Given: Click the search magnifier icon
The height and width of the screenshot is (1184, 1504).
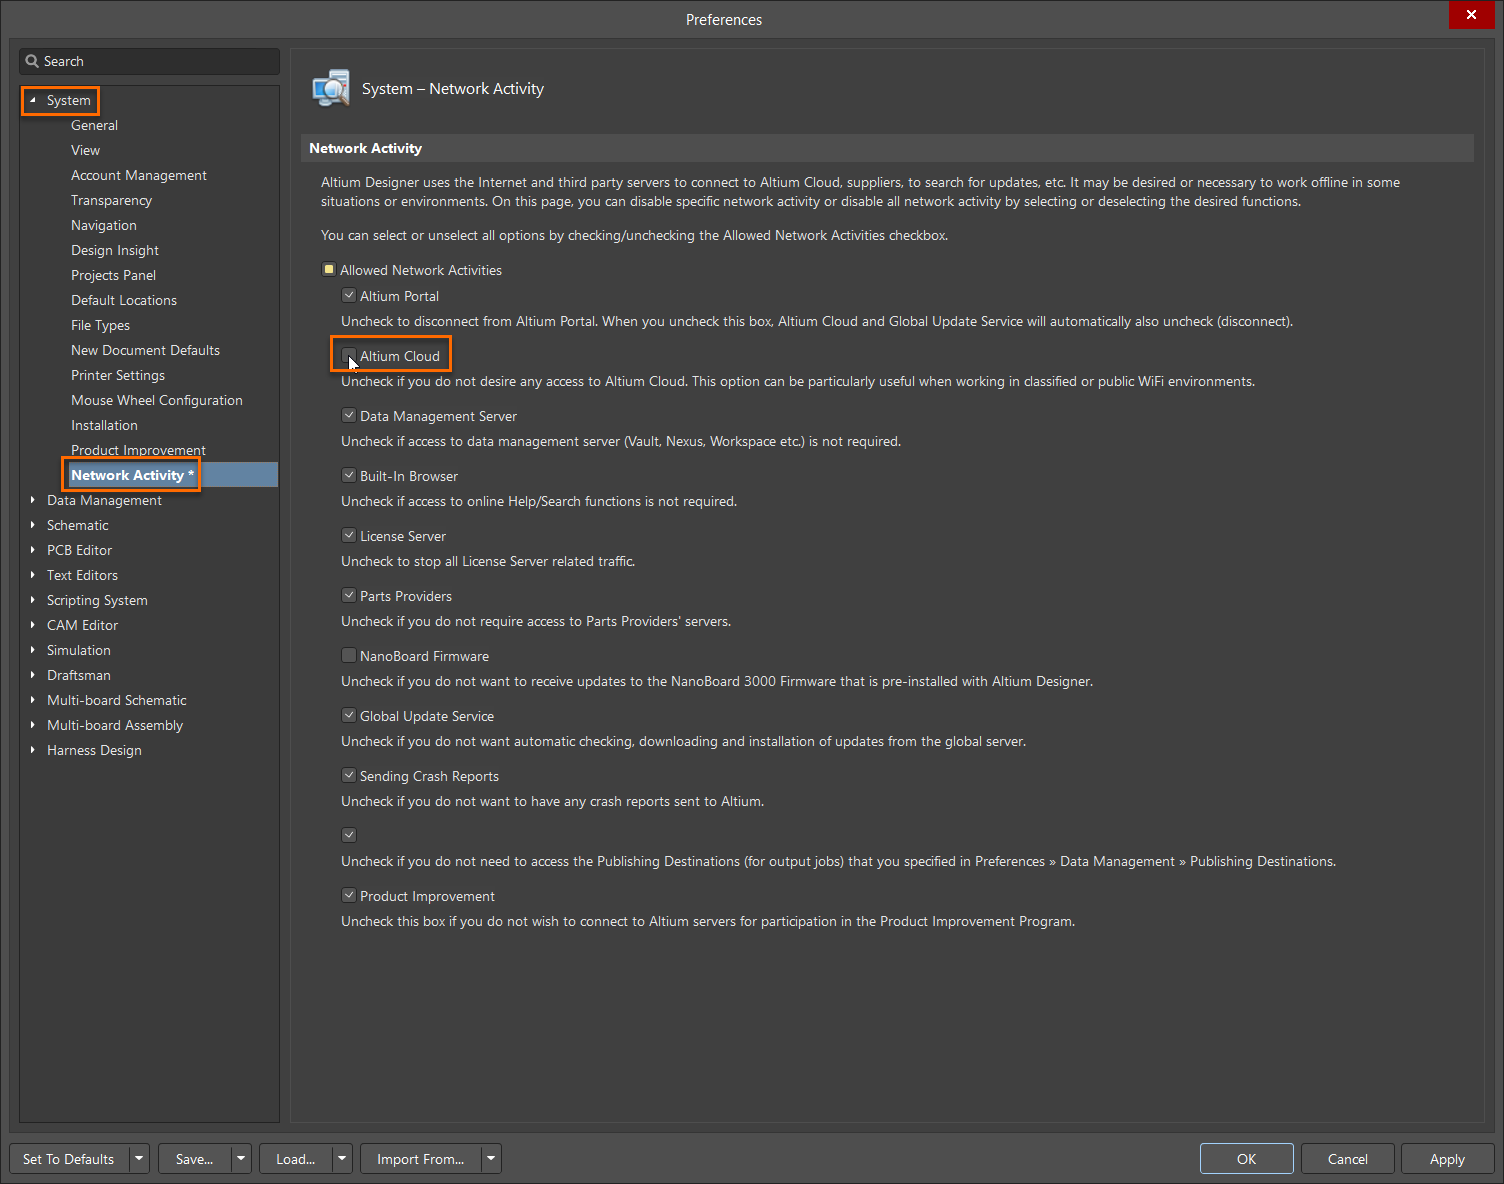Looking at the screenshot, I should pyautogui.click(x=32, y=61).
